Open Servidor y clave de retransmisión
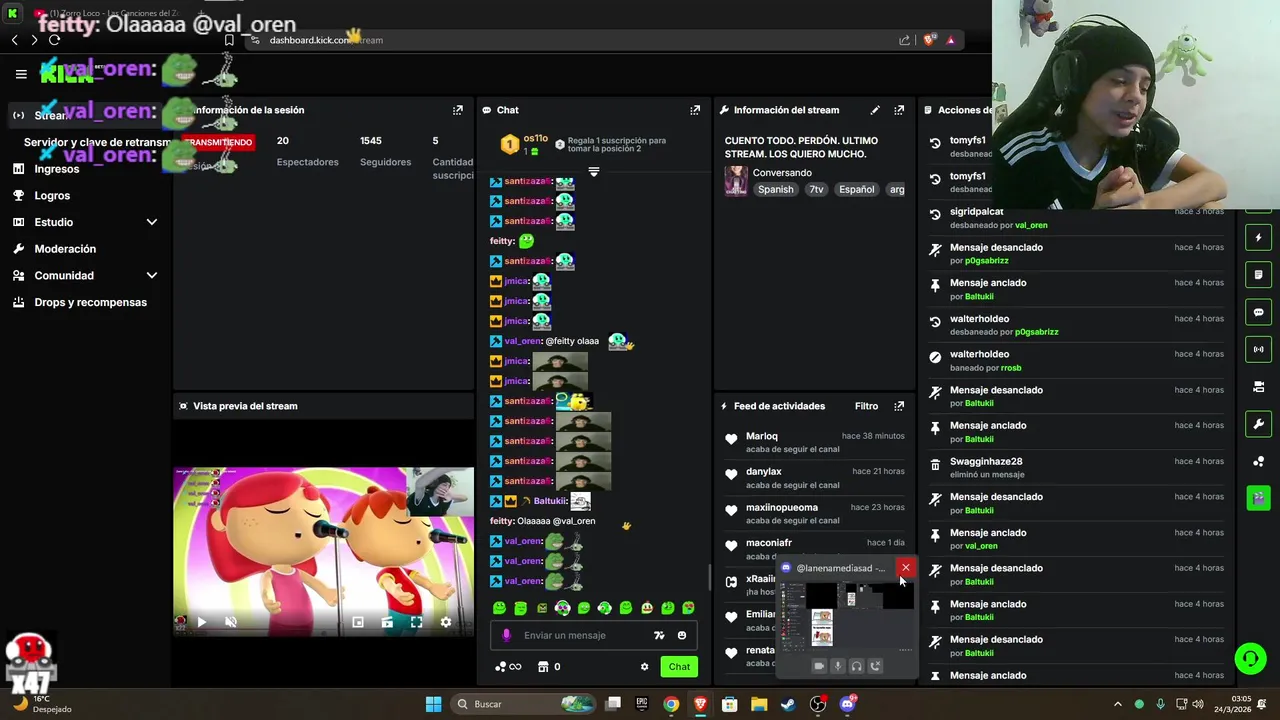This screenshot has width=1280, height=720. click(x=95, y=142)
